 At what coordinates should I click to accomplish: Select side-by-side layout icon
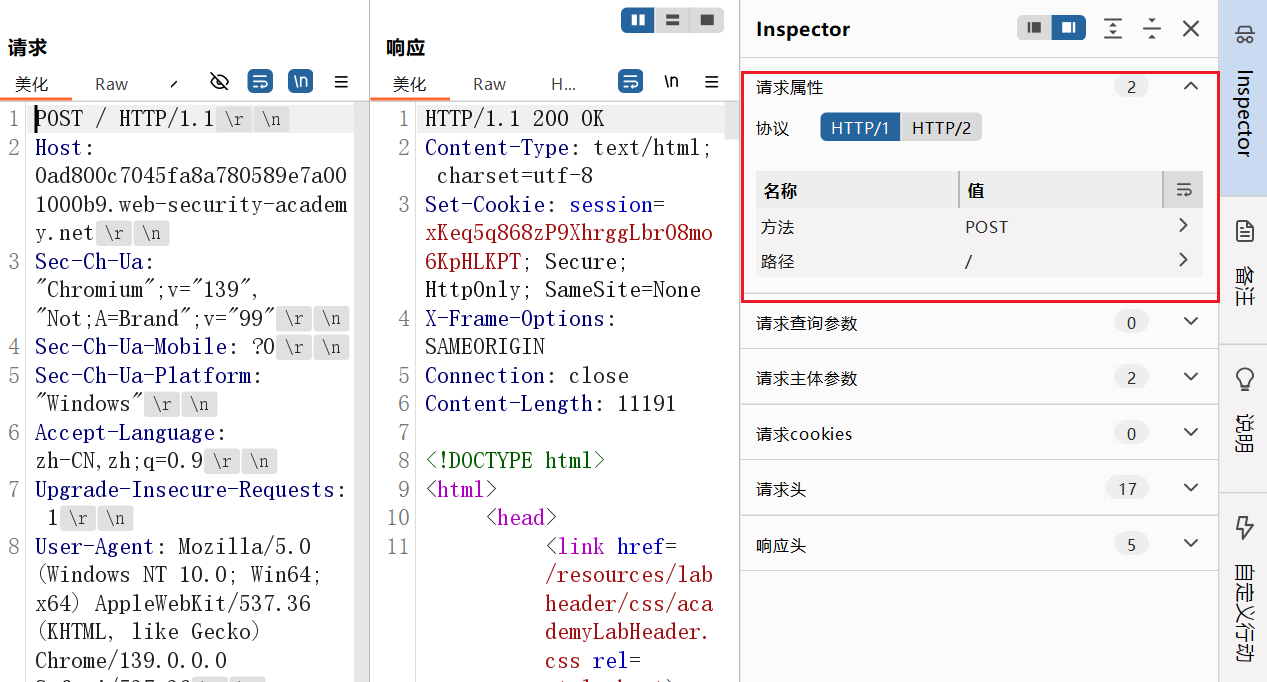[637, 20]
